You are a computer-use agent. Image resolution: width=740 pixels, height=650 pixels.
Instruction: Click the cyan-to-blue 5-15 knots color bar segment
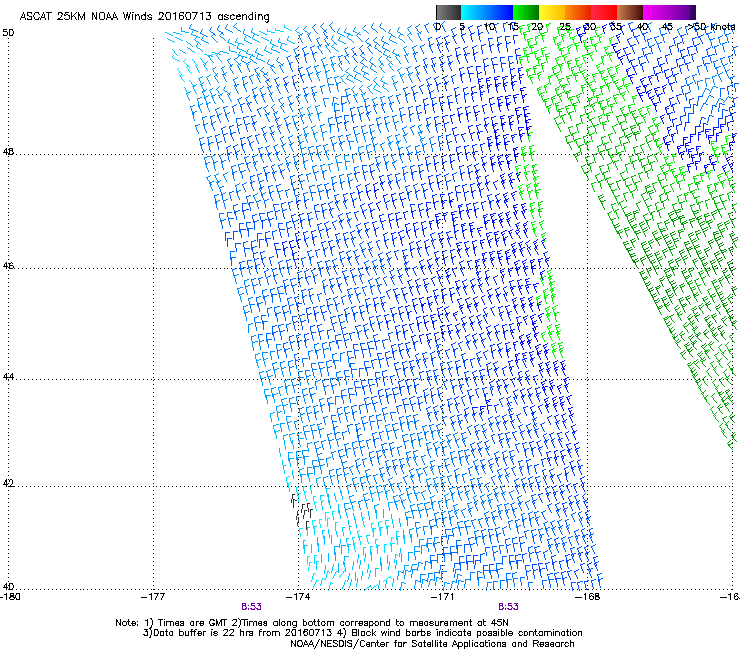[x=487, y=12]
